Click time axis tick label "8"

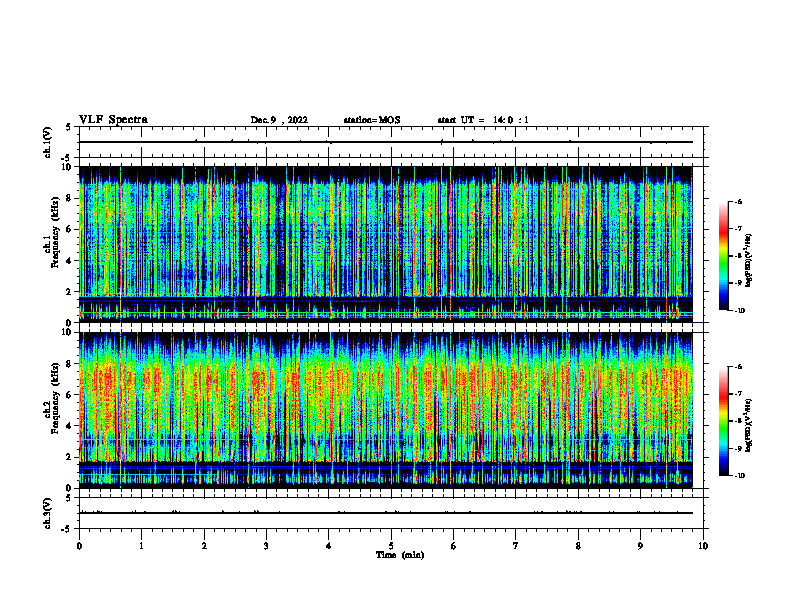coord(578,546)
